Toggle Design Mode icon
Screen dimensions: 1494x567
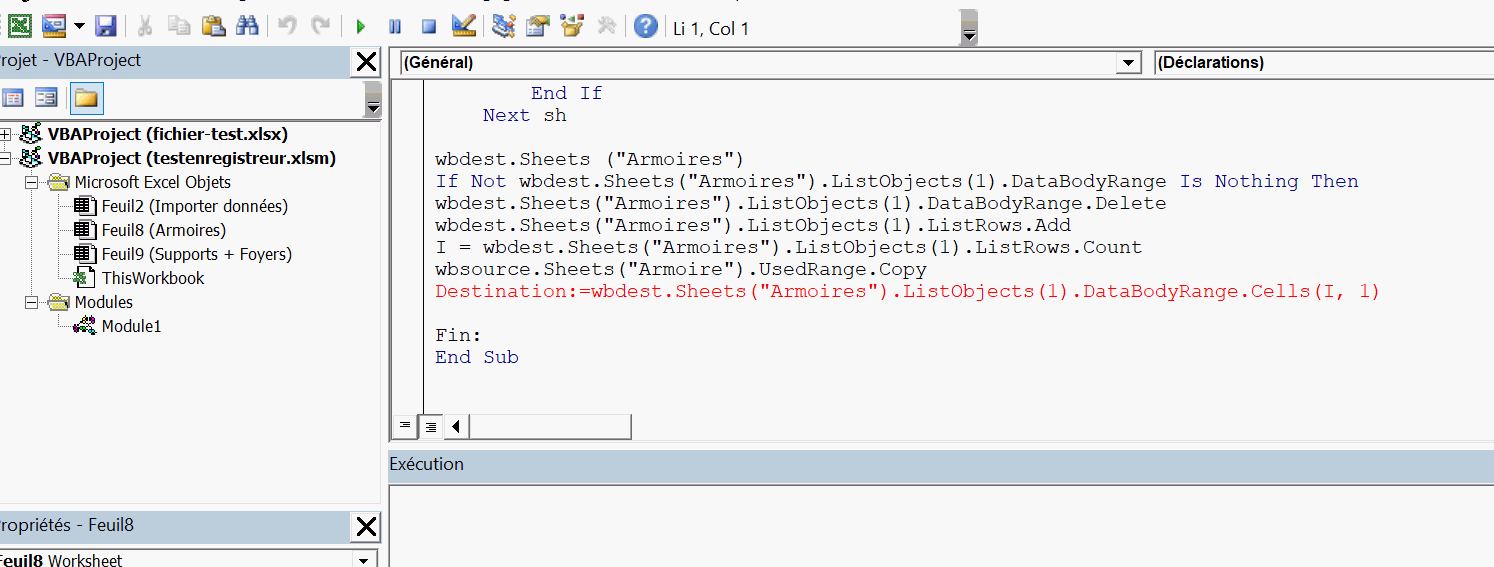[463, 26]
